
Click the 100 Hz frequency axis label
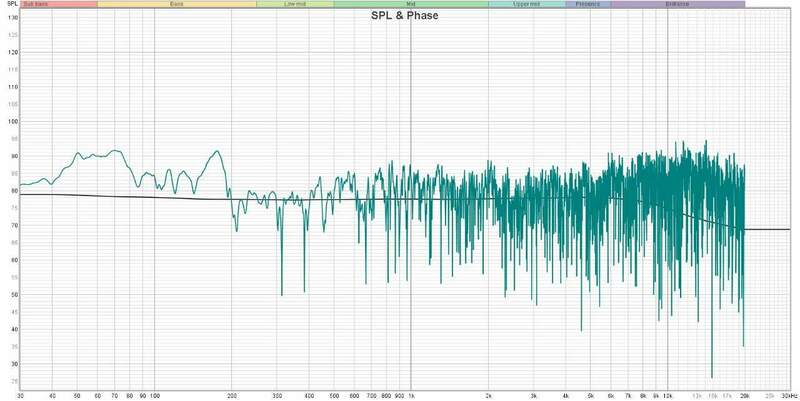[154, 396]
